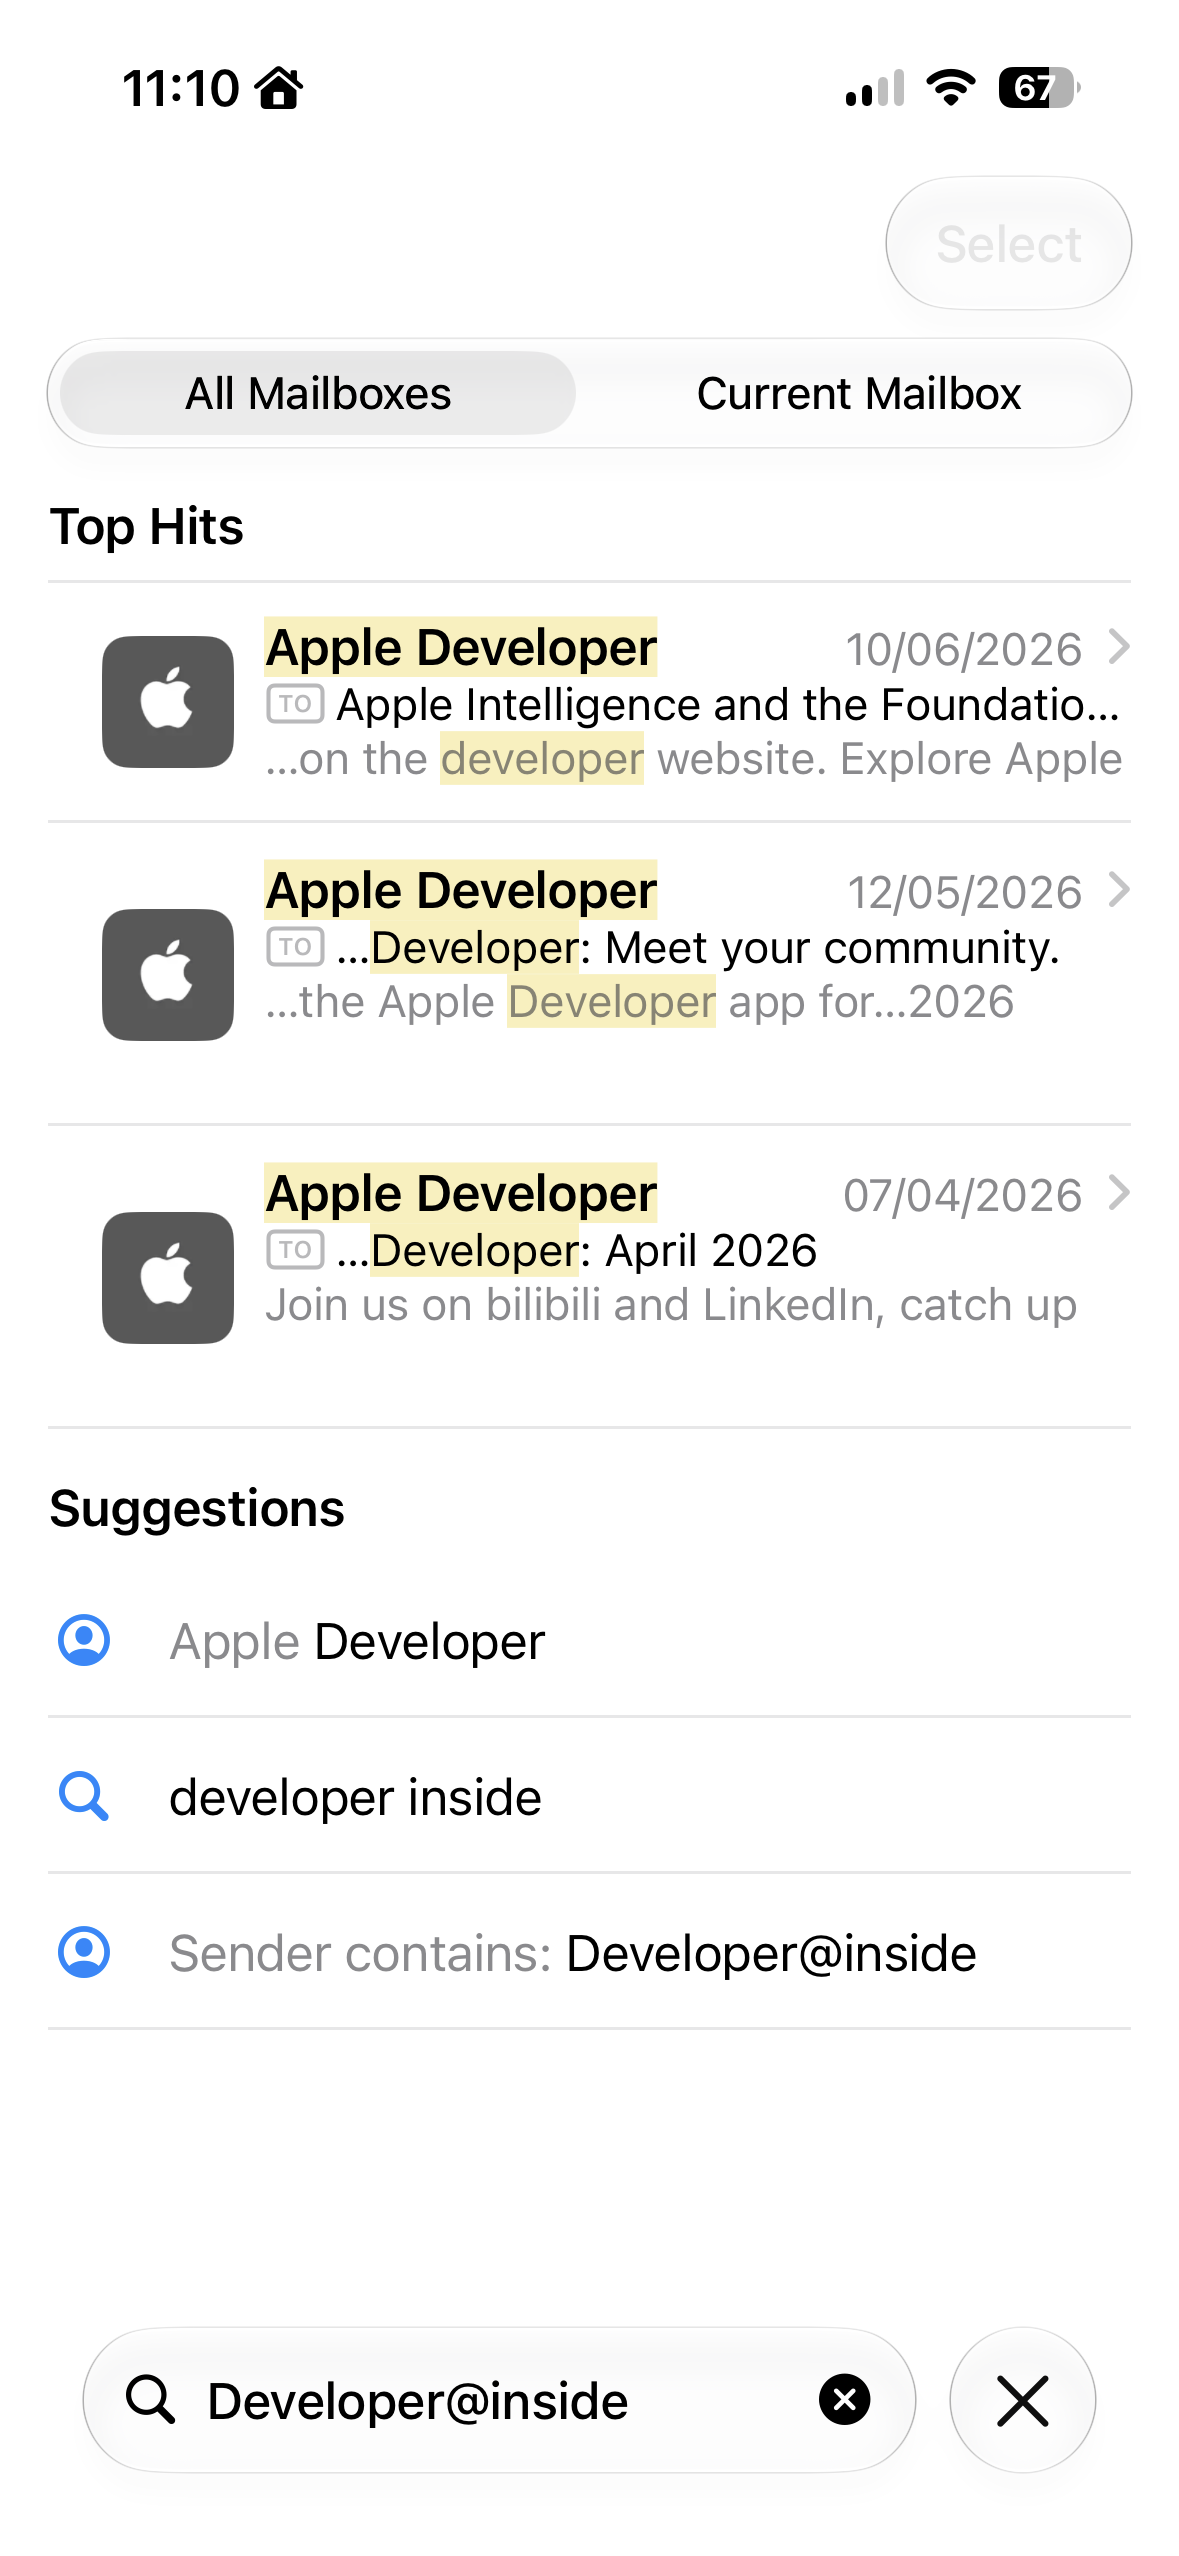Open the 10/06/2026 Apple Developer email

point(589,702)
